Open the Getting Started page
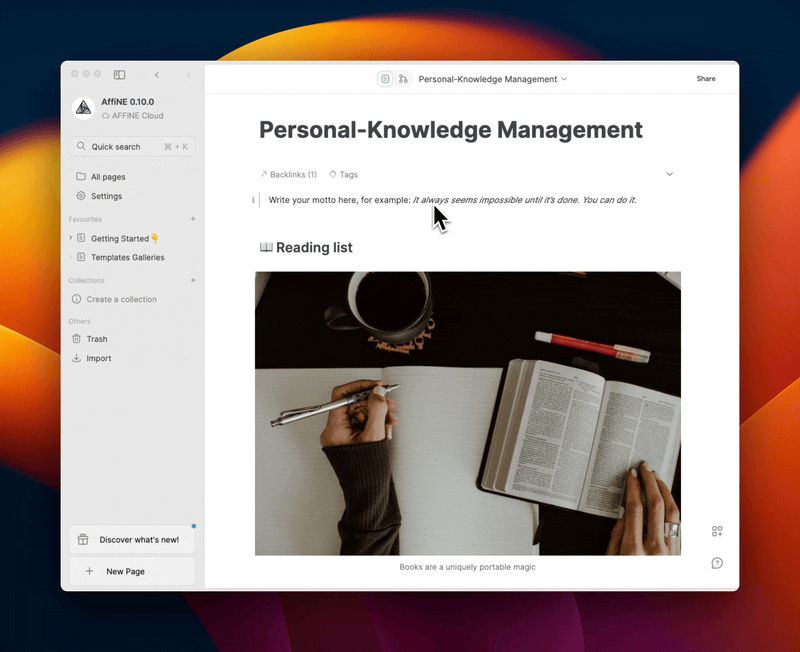The width and height of the screenshot is (800, 652). 124,238
